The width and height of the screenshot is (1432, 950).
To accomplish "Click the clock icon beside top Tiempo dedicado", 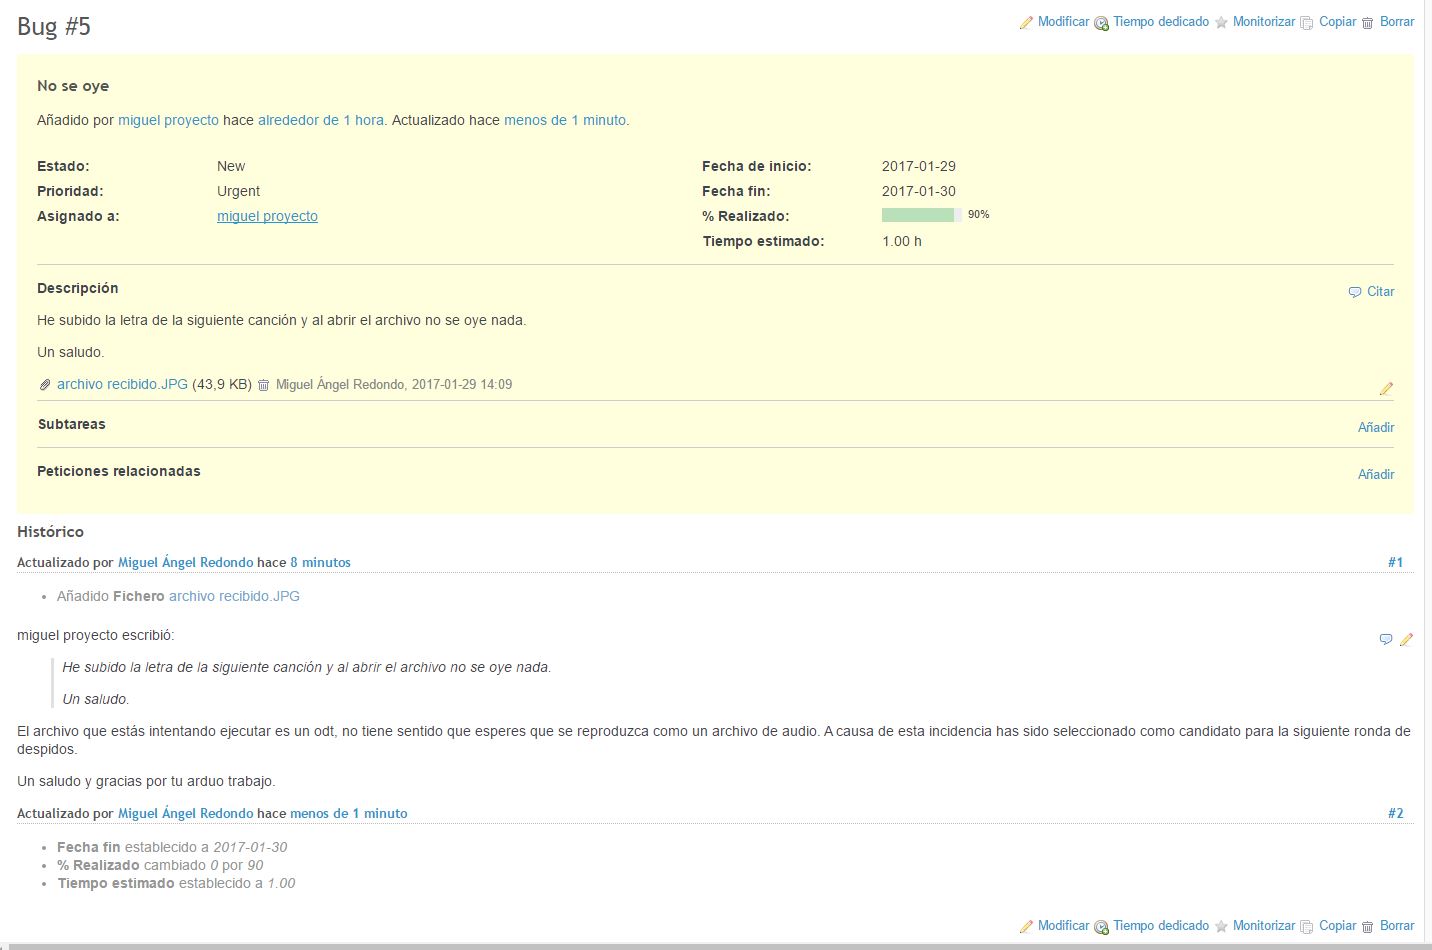I will pyautogui.click(x=1101, y=23).
